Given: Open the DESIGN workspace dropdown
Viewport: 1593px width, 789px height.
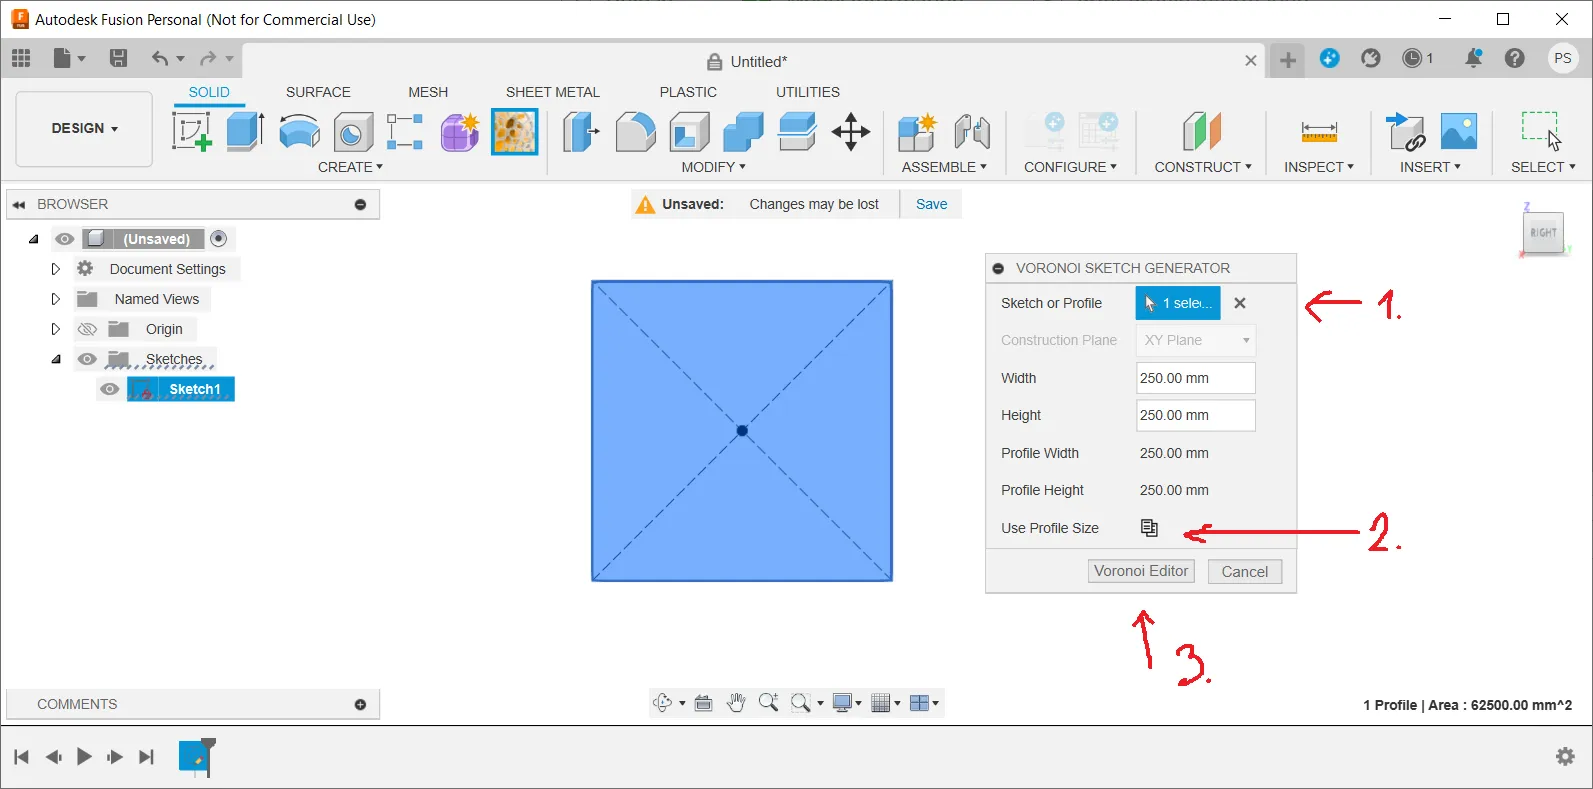Looking at the screenshot, I should pos(84,129).
